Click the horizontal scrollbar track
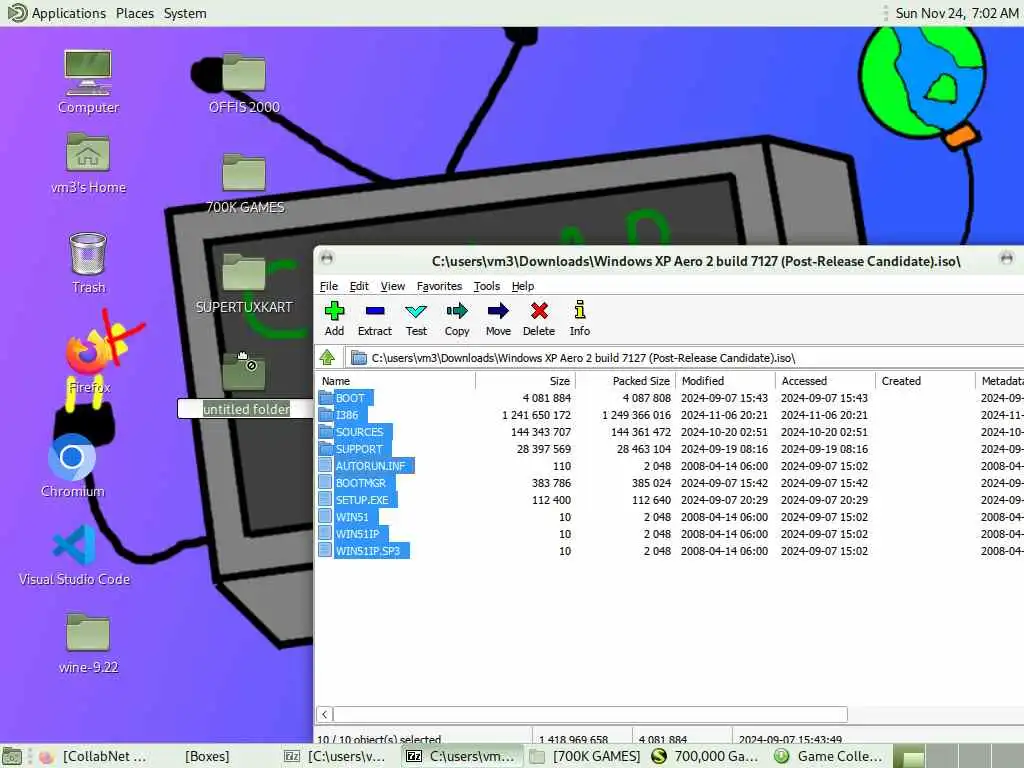Viewport: 1024px width, 768px height. click(936, 714)
